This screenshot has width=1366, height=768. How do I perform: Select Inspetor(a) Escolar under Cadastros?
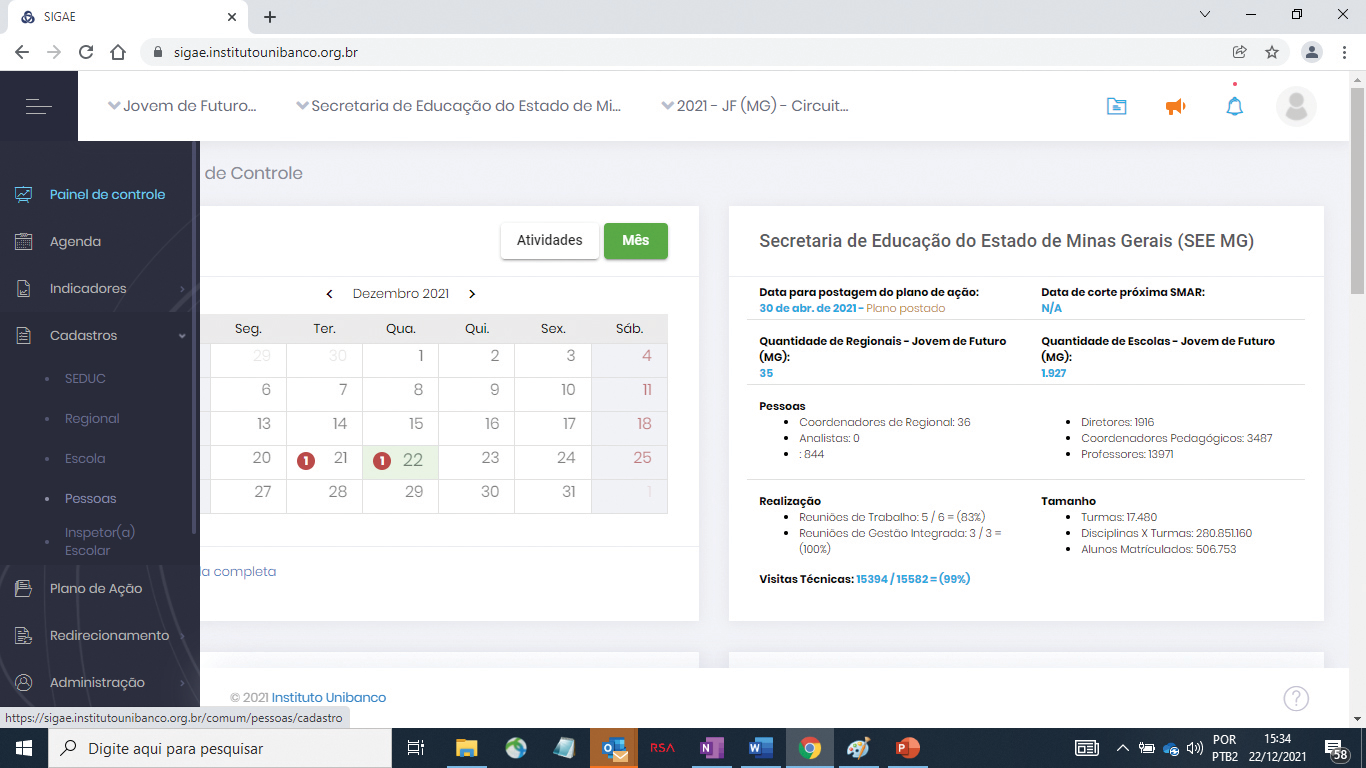click(100, 541)
